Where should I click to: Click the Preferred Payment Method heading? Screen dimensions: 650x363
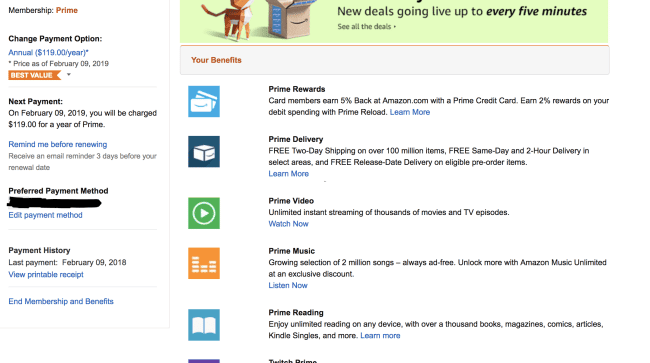58,191
